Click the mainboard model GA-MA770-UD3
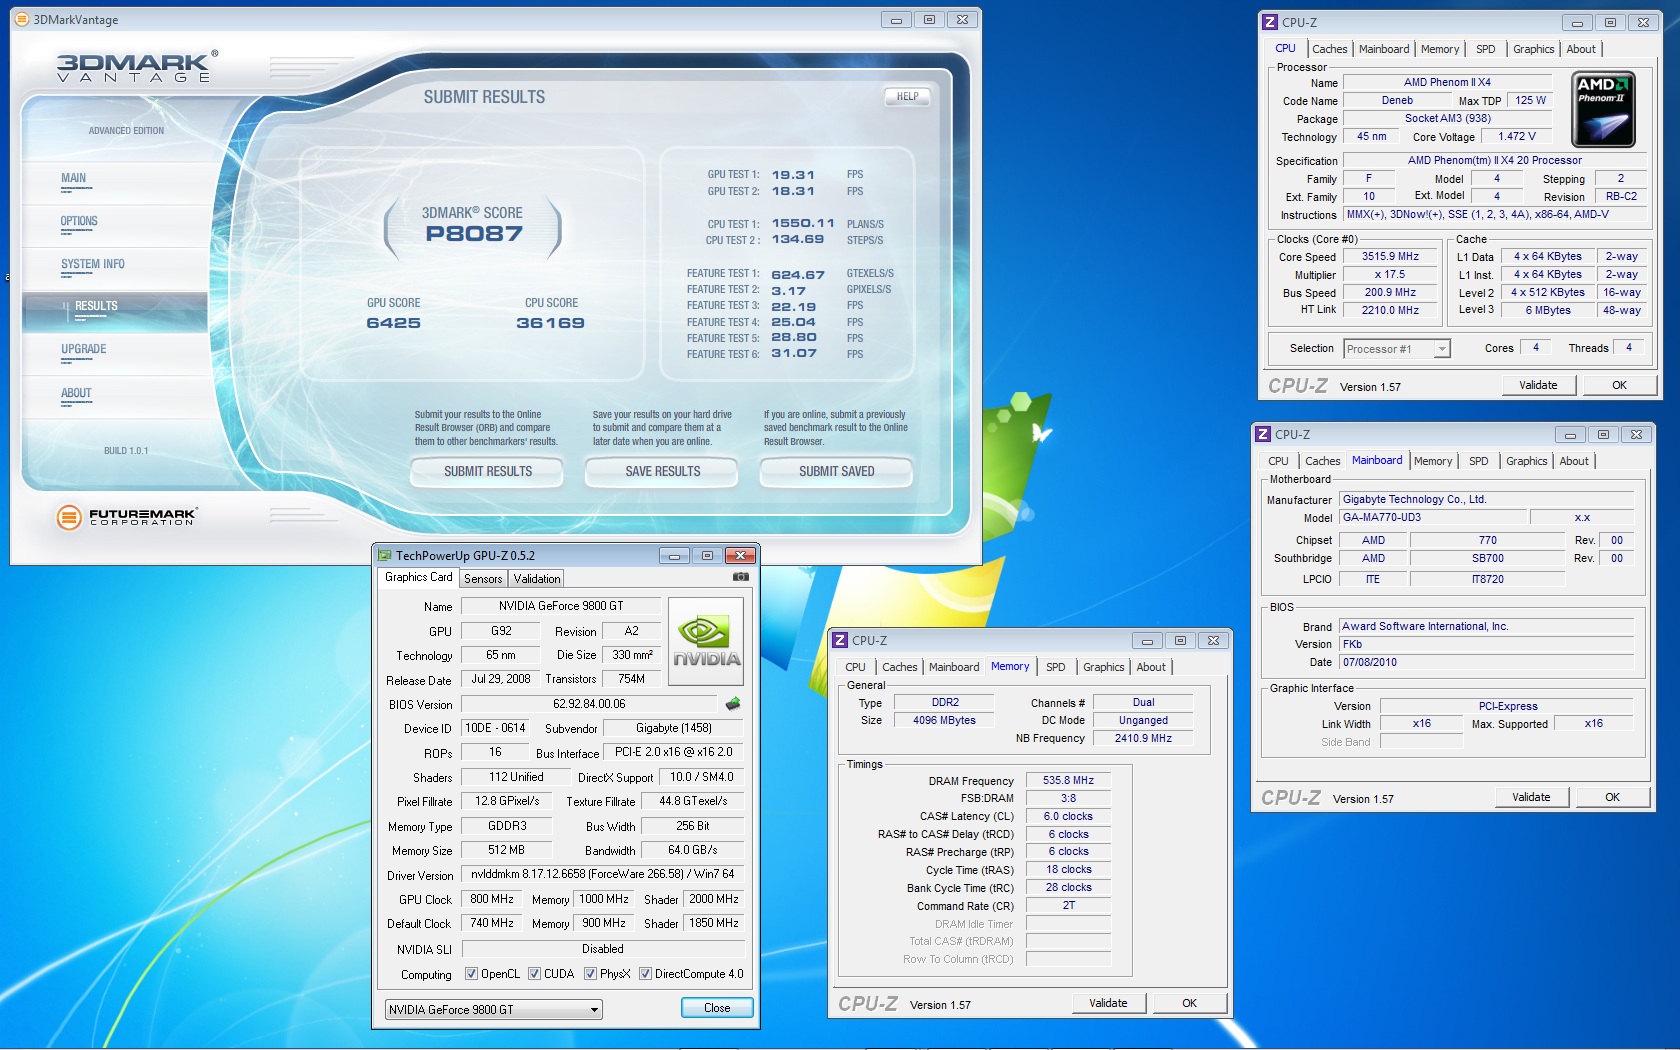Image resolution: width=1680 pixels, height=1050 pixels. point(1432,517)
